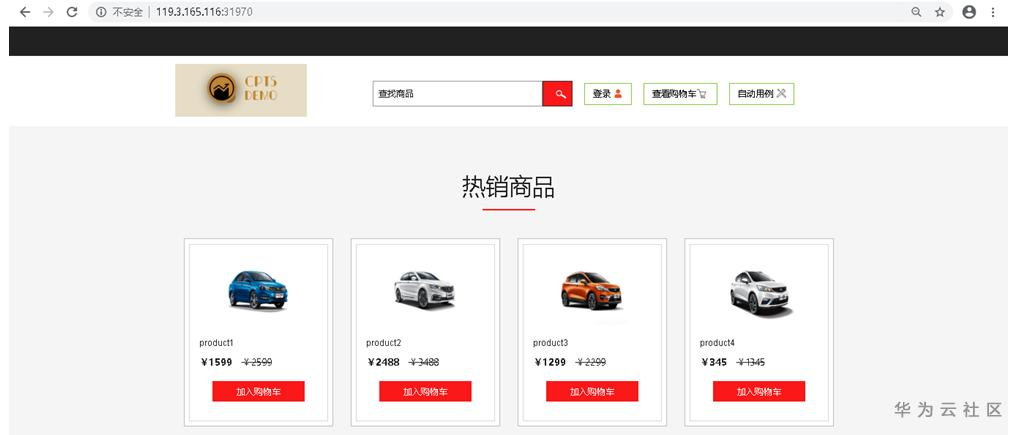This screenshot has height=435, width=1015.
Task: Select the orange SUV image of product3
Action: tap(592, 290)
